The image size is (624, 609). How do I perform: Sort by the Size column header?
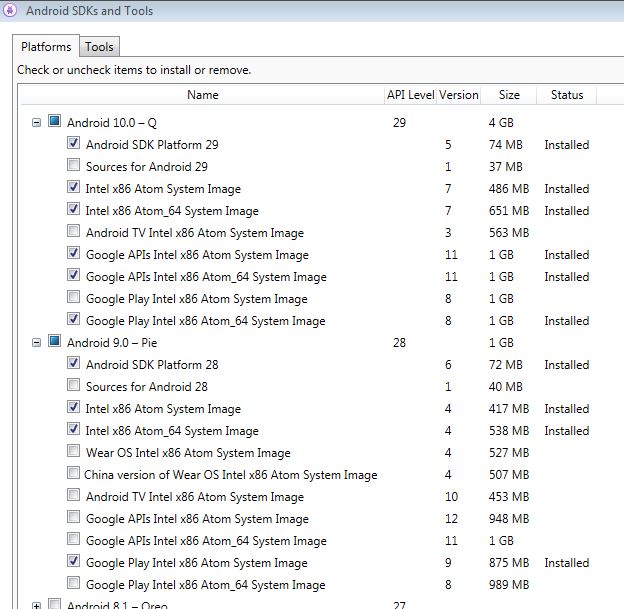509,95
